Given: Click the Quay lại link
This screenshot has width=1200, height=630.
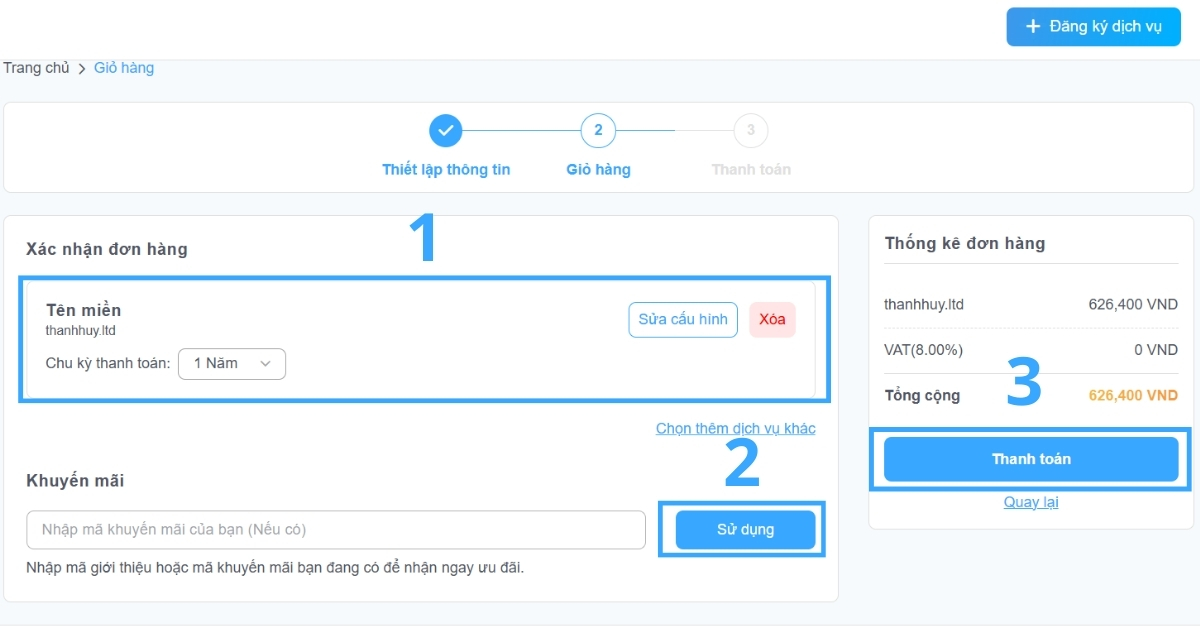Looking at the screenshot, I should [x=1031, y=501].
